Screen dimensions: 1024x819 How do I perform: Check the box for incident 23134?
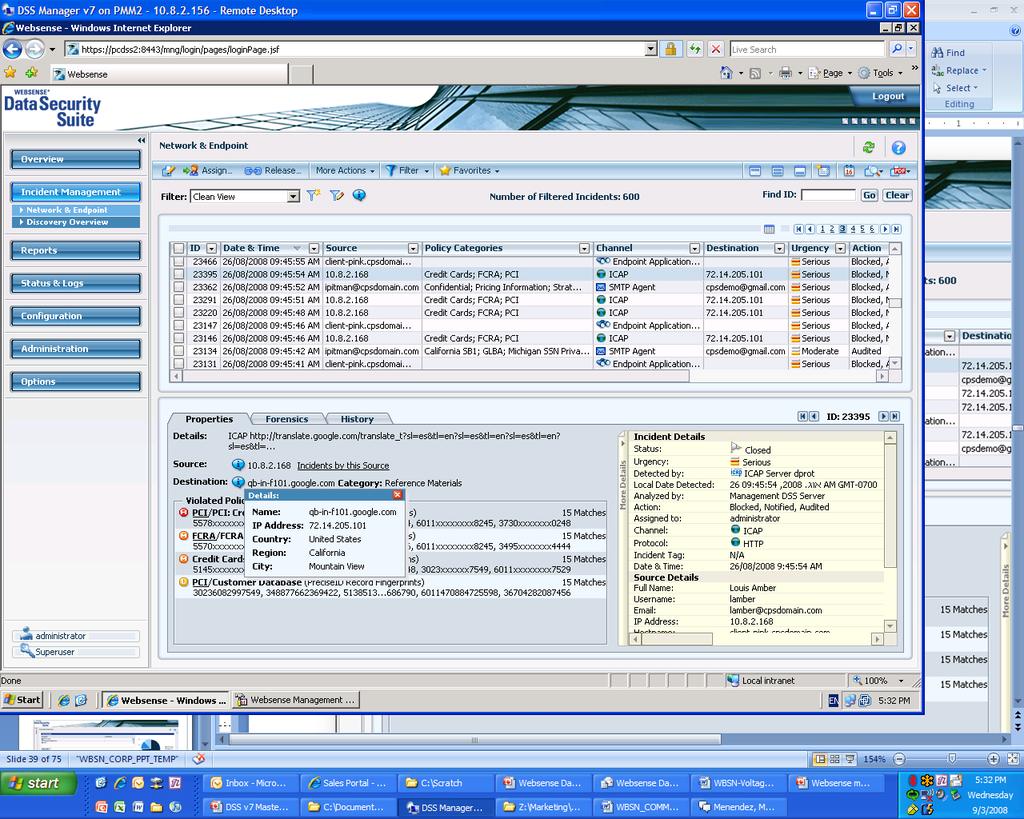point(178,351)
